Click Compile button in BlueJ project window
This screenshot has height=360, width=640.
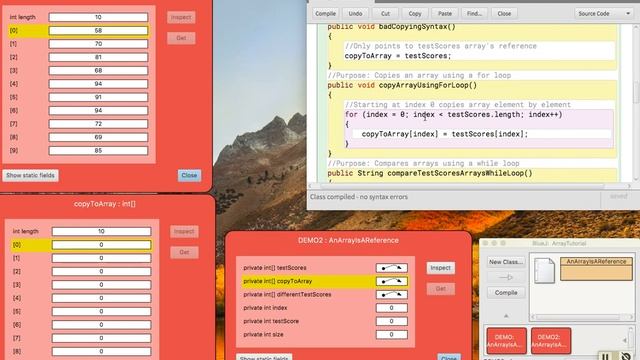coord(506,293)
